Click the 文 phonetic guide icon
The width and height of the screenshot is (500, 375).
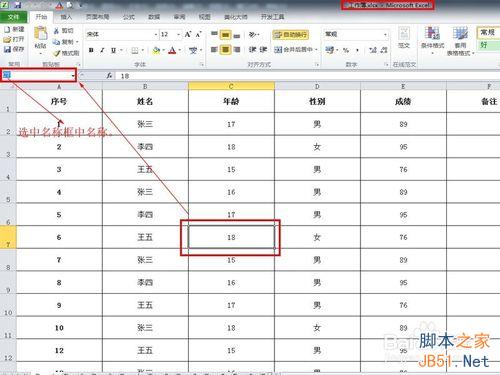coord(193,50)
